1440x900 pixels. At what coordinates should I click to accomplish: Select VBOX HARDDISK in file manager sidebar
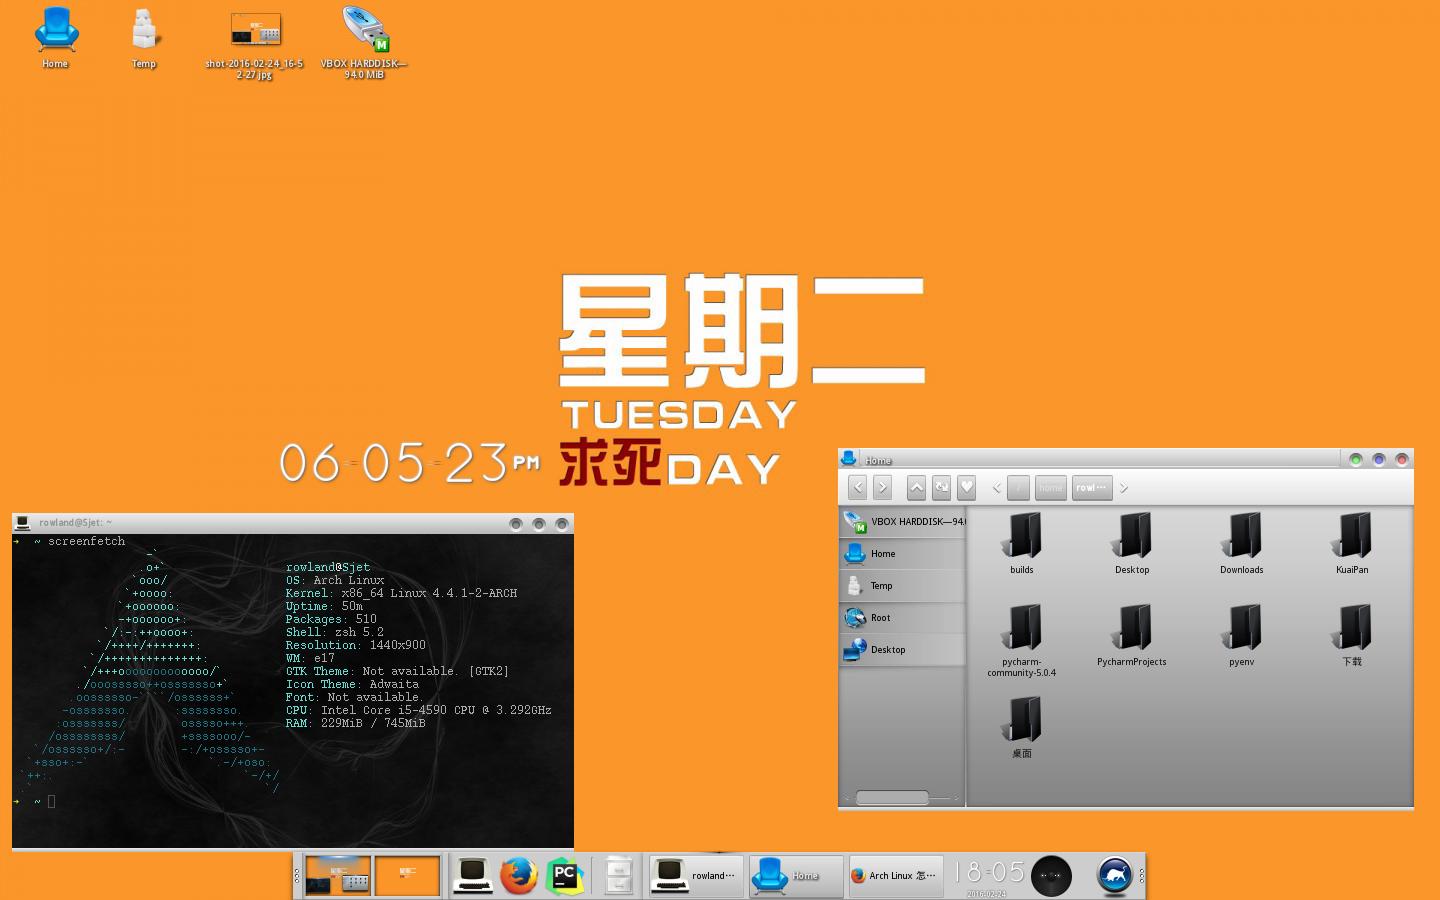[903, 521]
